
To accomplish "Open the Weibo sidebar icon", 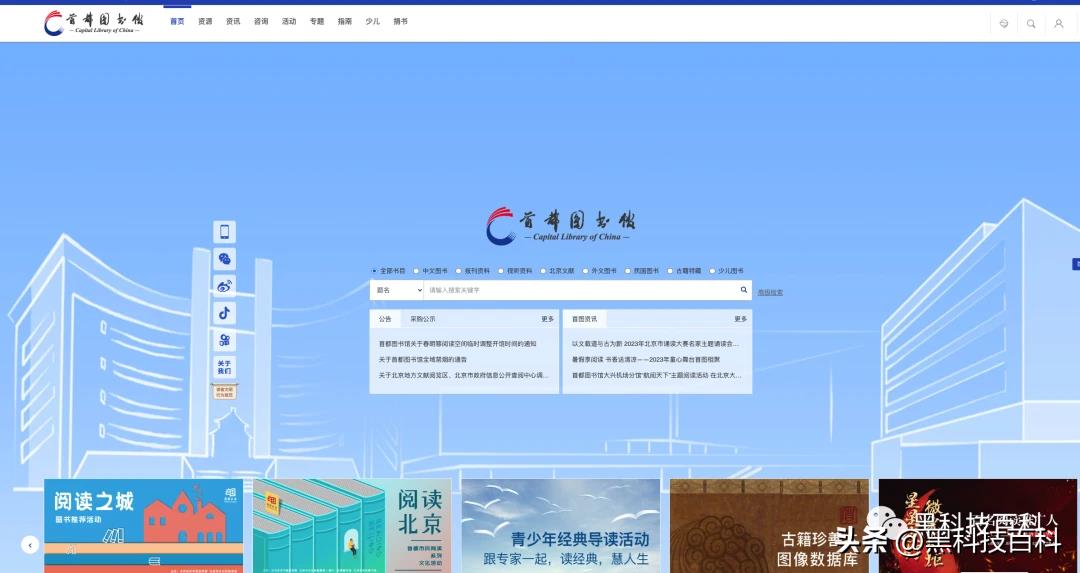I will [225, 286].
